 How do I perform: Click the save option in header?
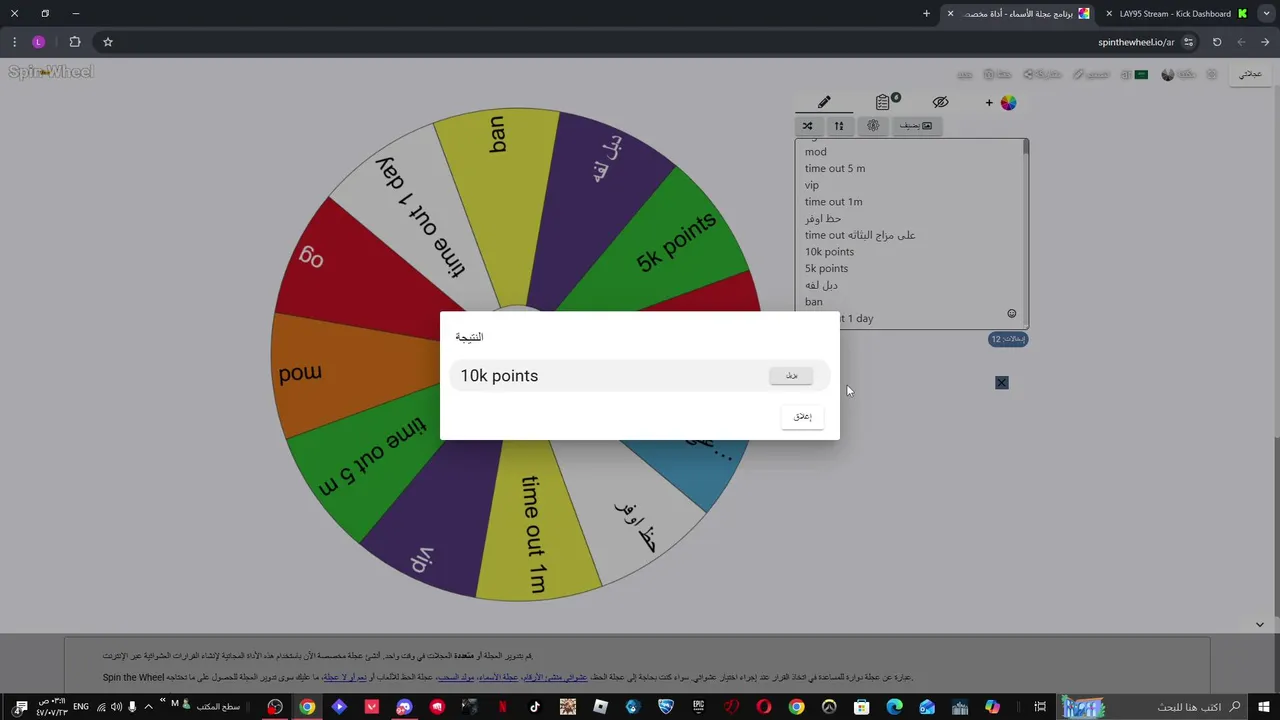tap(998, 74)
